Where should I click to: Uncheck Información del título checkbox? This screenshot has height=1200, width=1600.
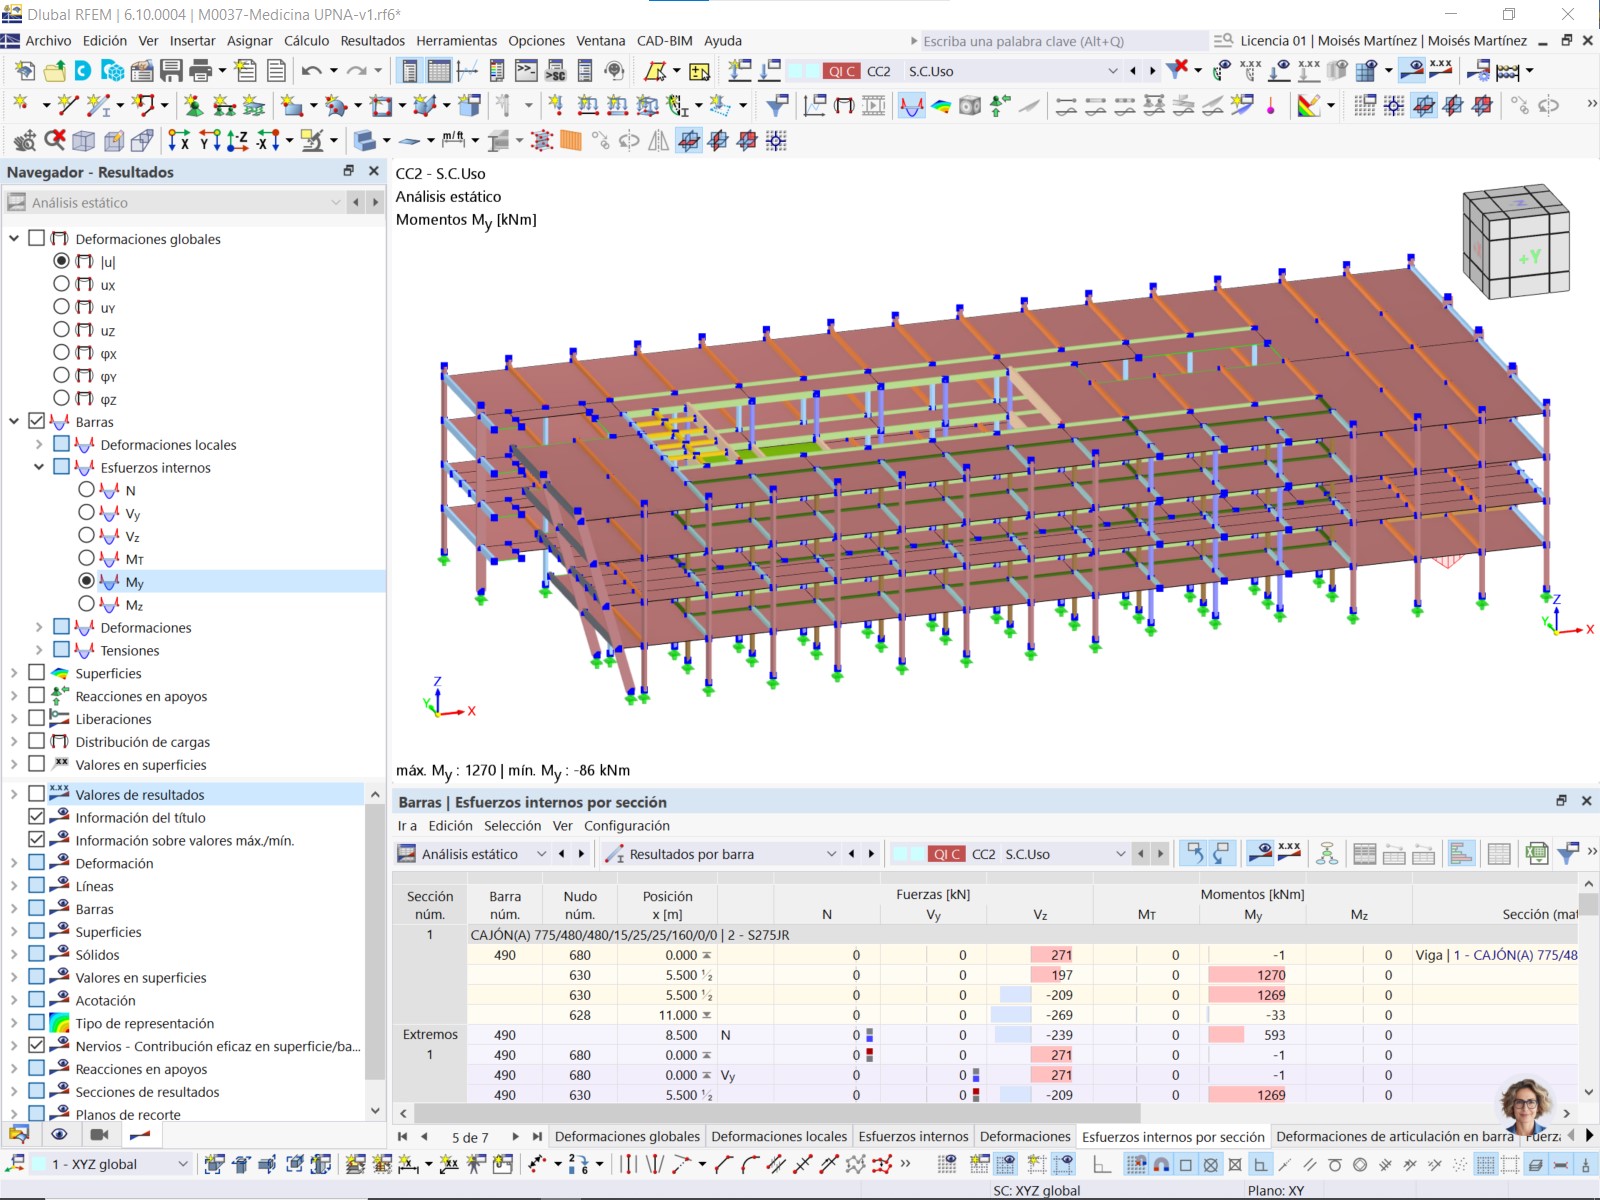[37, 817]
